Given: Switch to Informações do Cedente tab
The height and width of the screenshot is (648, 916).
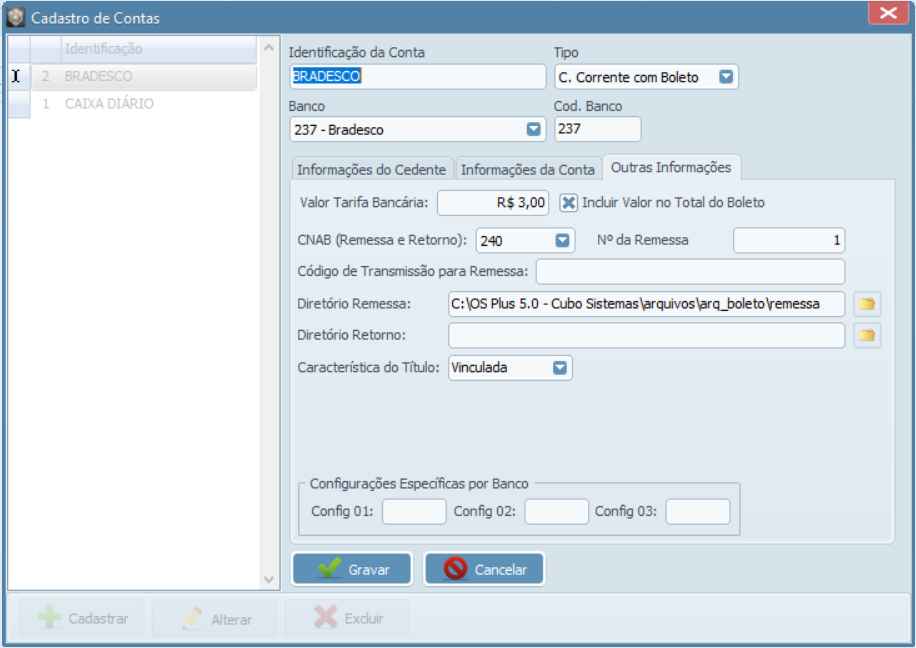Looking at the screenshot, I should (372, 169).
